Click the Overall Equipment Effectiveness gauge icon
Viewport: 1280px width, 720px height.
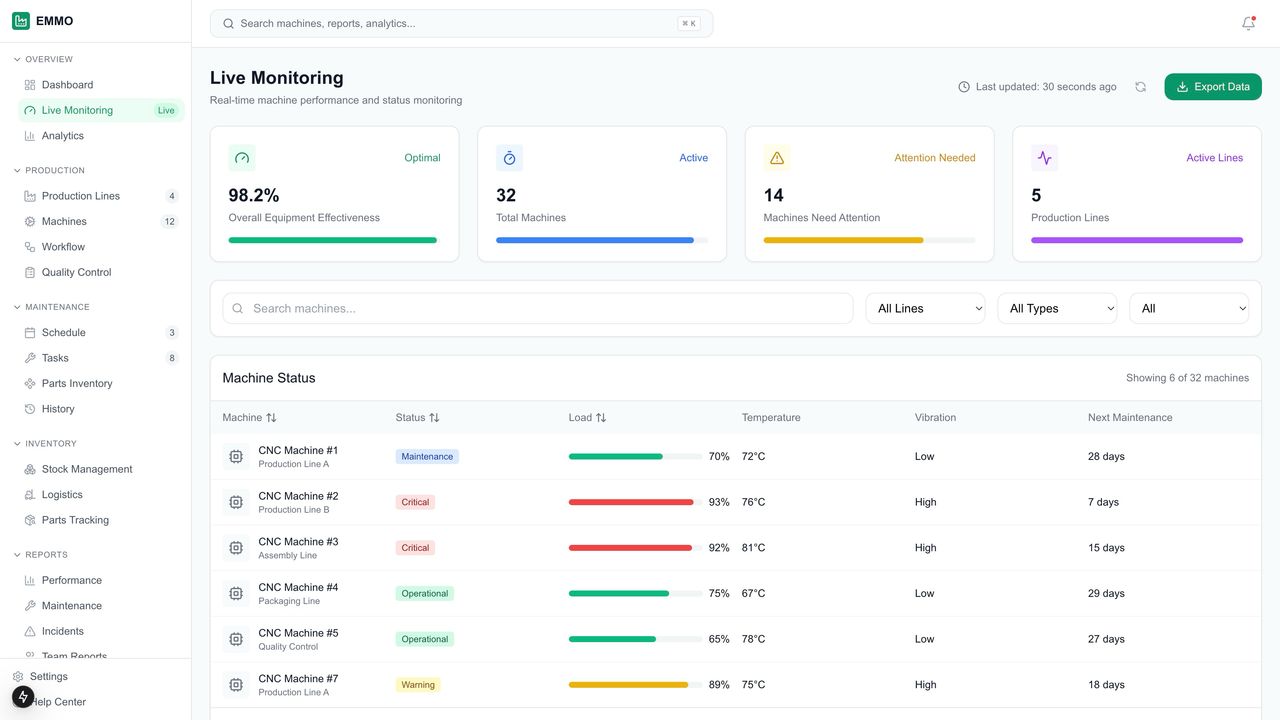point(242,158)
